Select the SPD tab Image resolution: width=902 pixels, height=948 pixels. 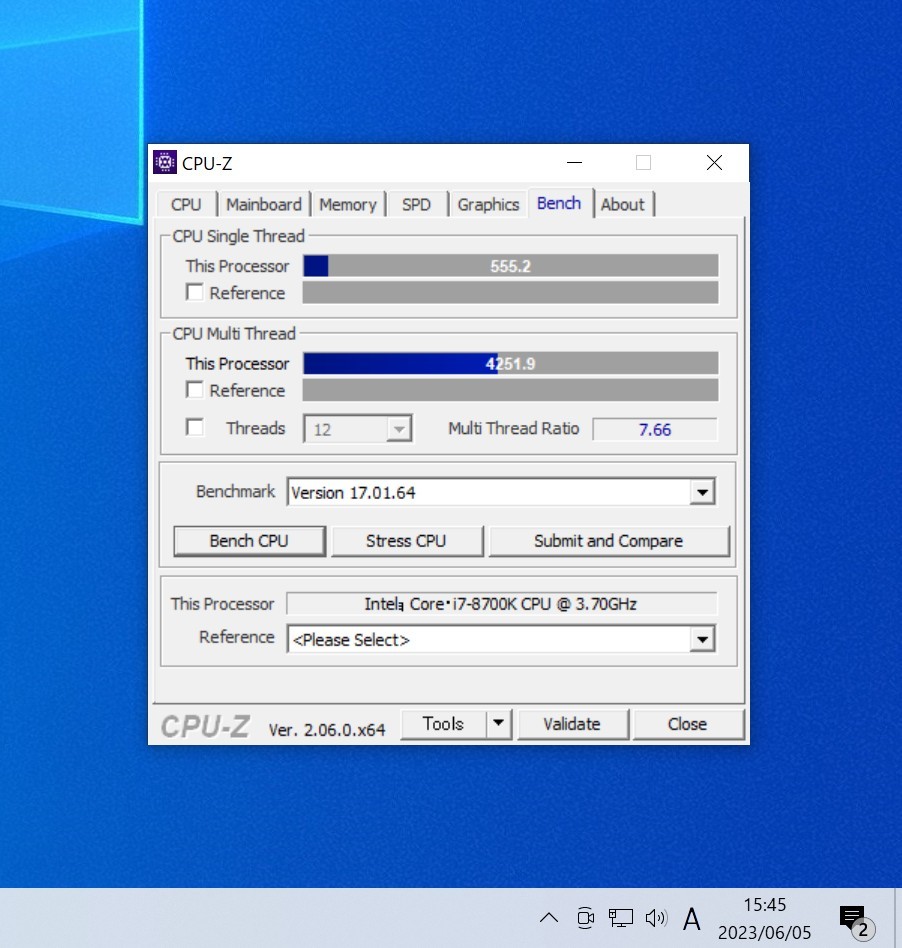pos(416,204)
